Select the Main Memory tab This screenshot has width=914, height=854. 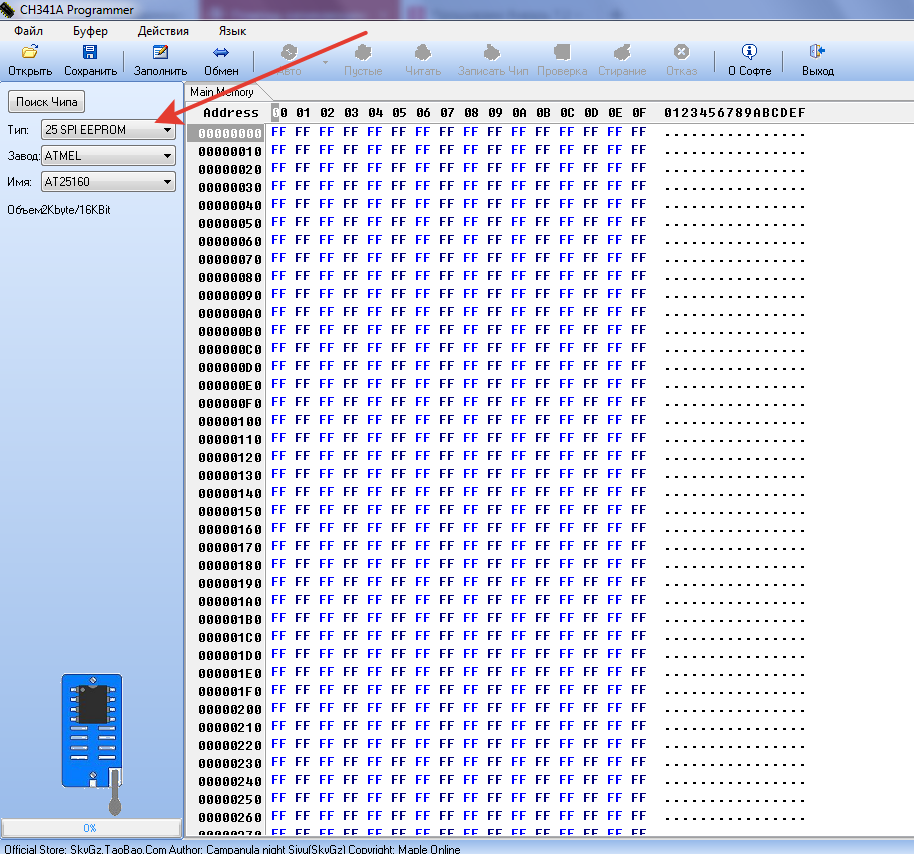(x=222, y=92)
